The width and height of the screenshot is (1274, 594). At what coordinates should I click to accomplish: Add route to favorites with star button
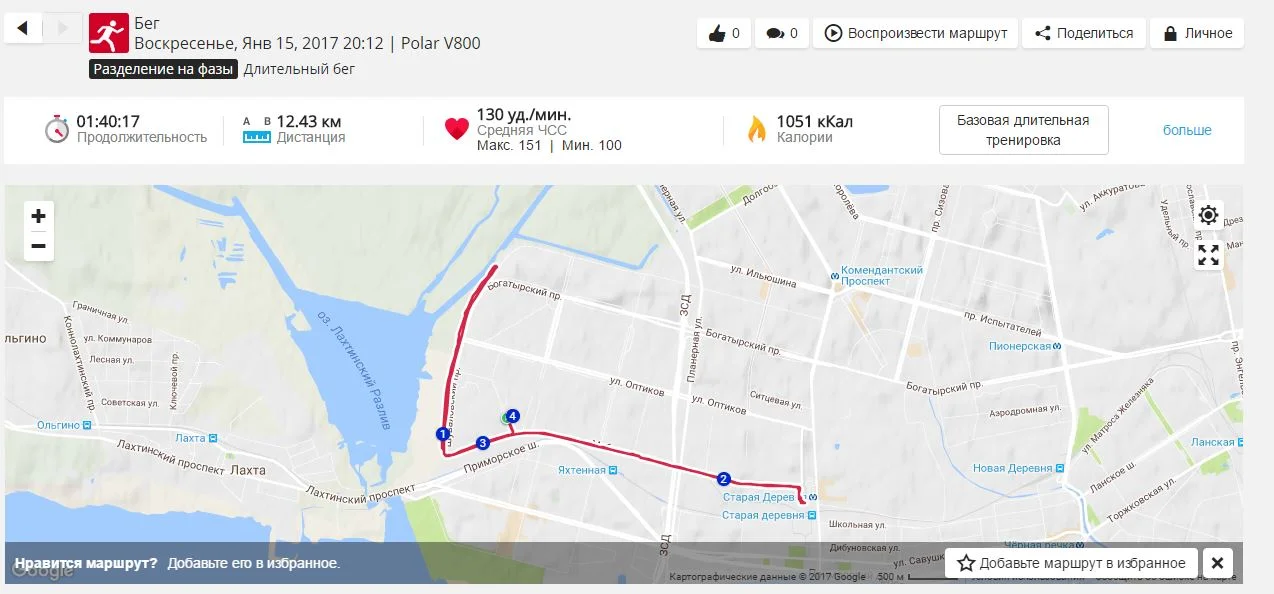click(1072, 563)
